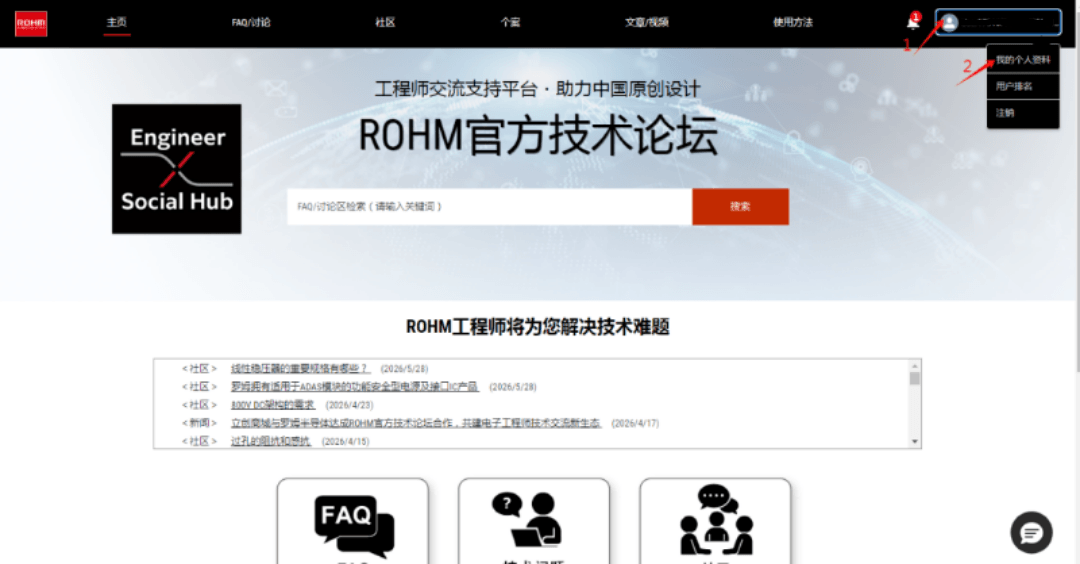Open the 使用方法 menu item
1080x564 pixels.
coord(793,22)
